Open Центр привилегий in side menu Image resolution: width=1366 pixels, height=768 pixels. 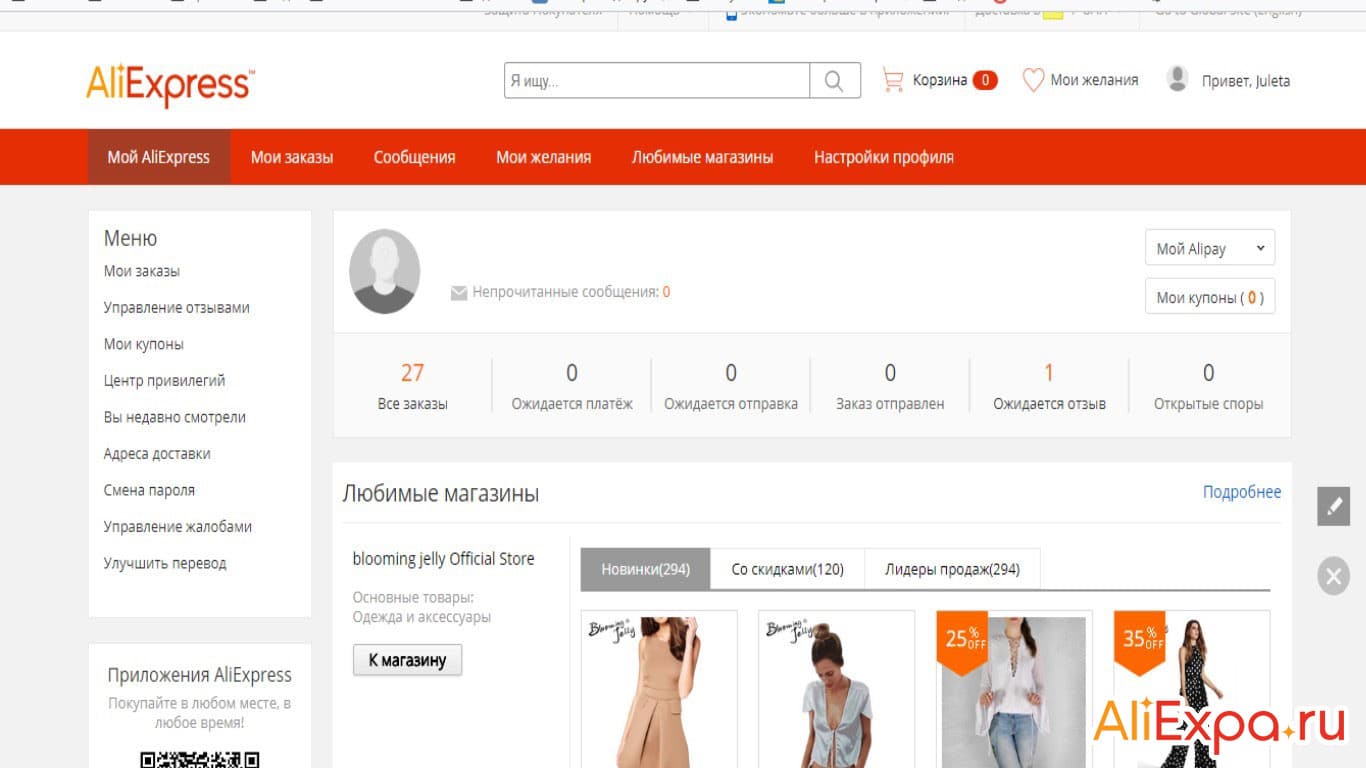coord(165,381)
